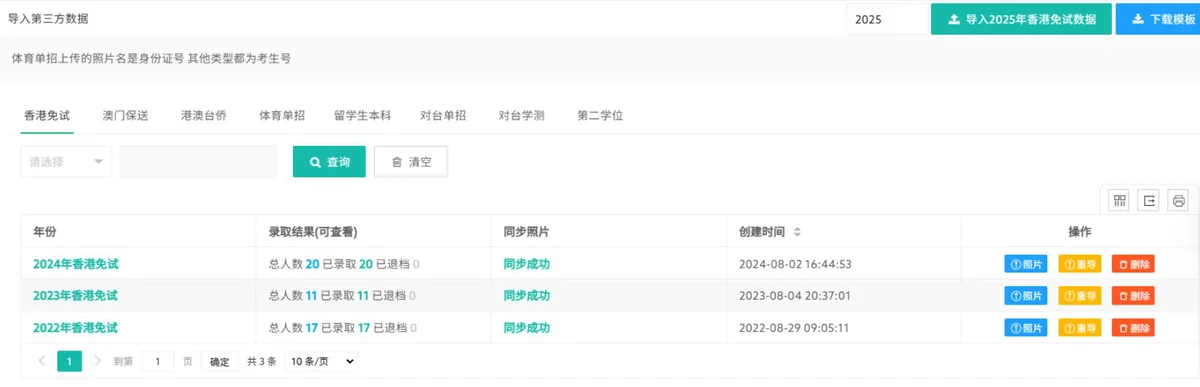Switch to the 第二学位 tab
The width and height of the screenshot is (1200, 387).
[x=601, y=115]
